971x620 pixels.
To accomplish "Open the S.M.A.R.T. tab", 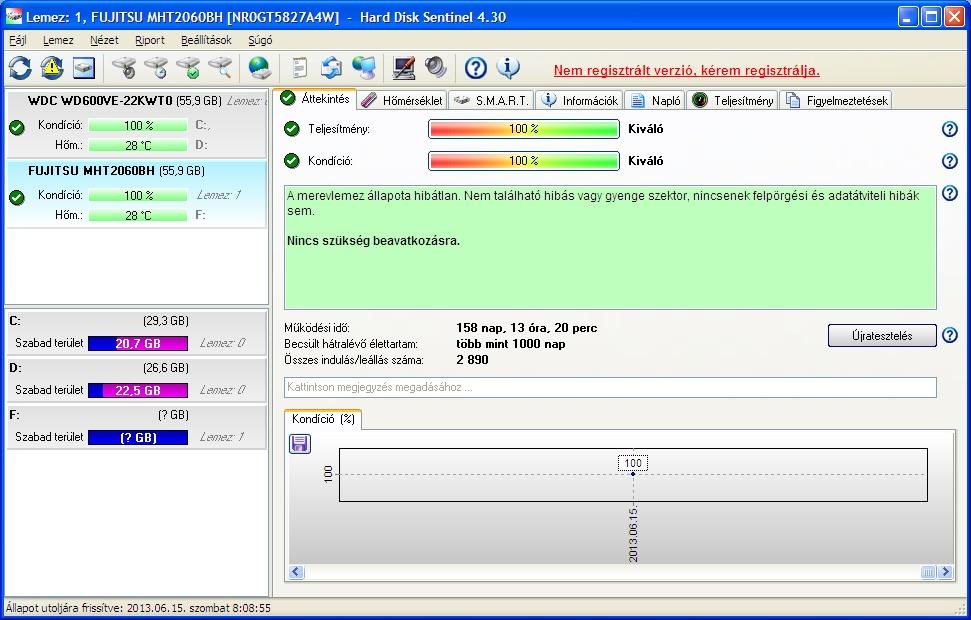I will 491,100.
